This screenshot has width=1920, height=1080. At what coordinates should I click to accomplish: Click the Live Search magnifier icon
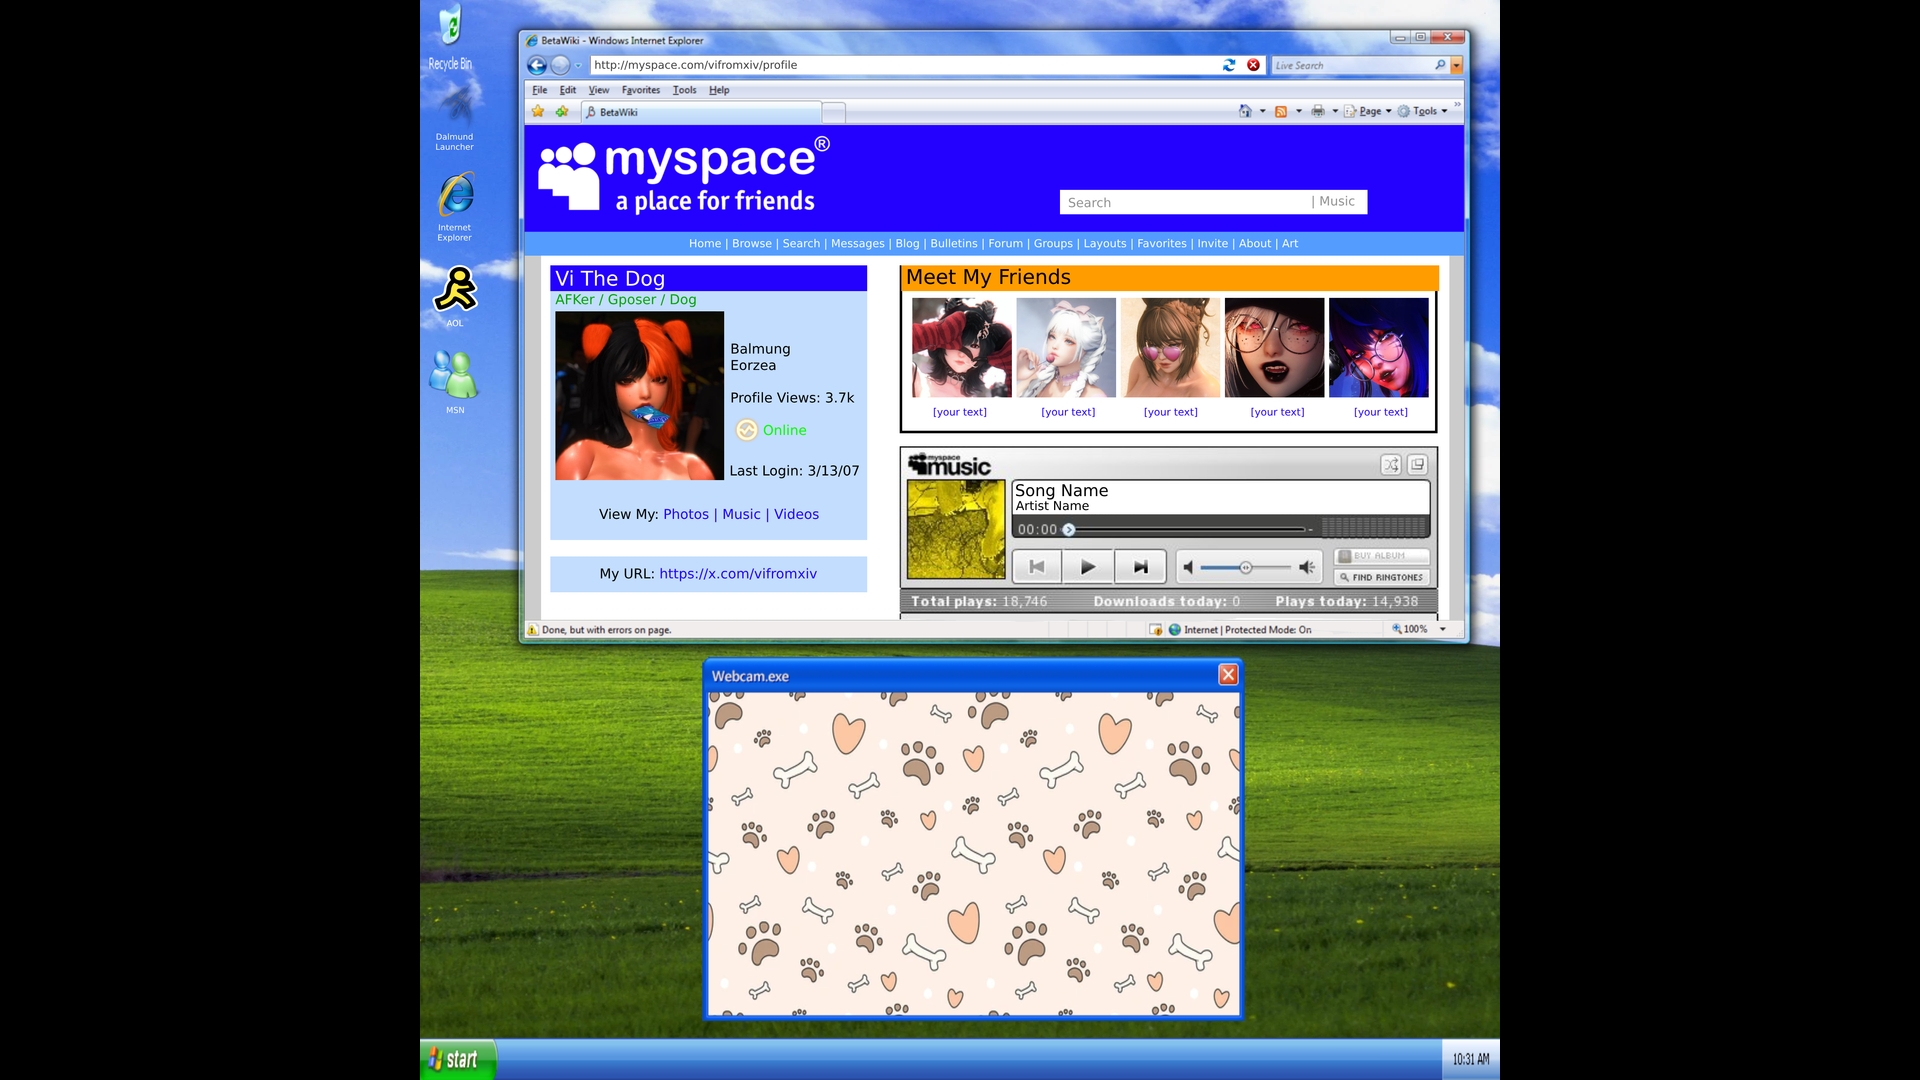pyautogui.click(x=1440, y=65)
